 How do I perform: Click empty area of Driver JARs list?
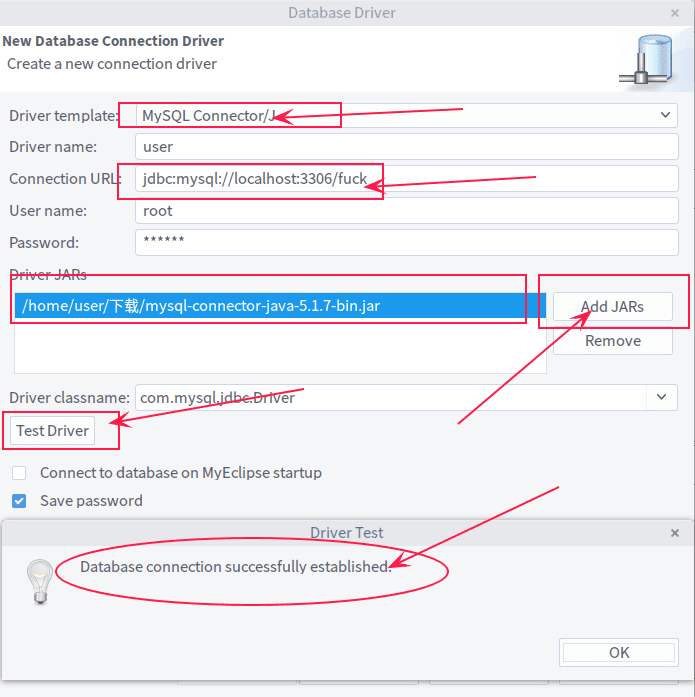(280, 348)
